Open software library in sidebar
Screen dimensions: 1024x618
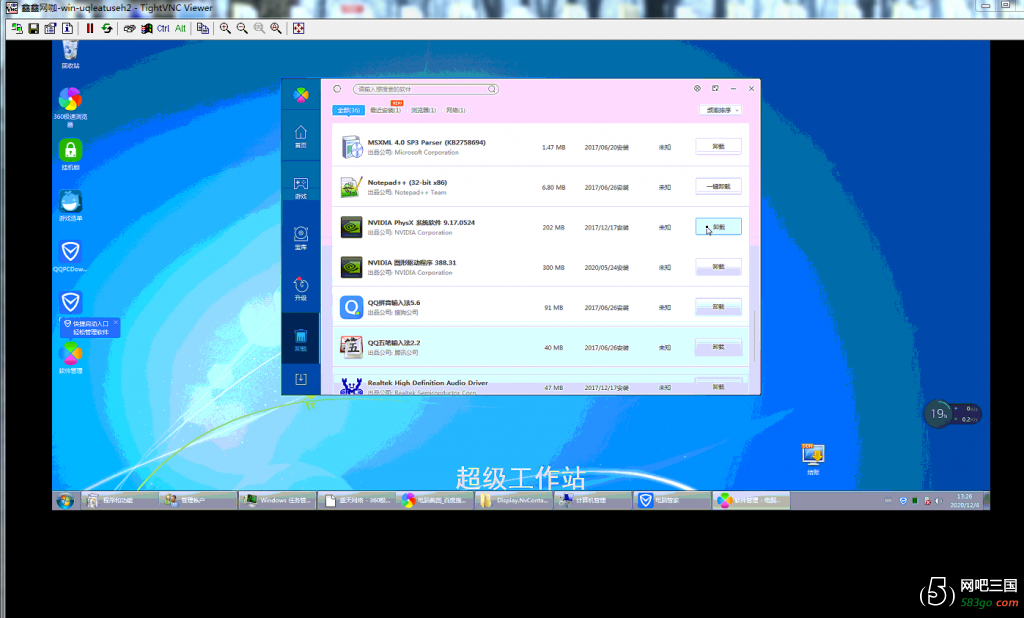300,238
